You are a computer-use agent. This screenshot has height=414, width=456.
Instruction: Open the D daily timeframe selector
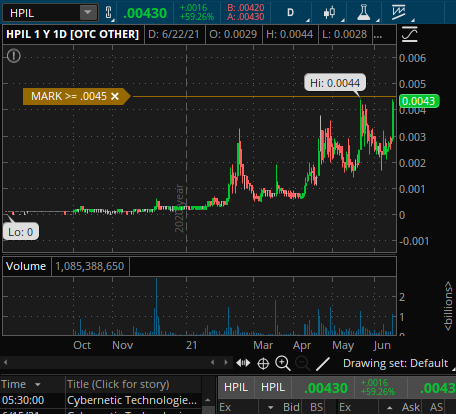click(x=290, y=13)
